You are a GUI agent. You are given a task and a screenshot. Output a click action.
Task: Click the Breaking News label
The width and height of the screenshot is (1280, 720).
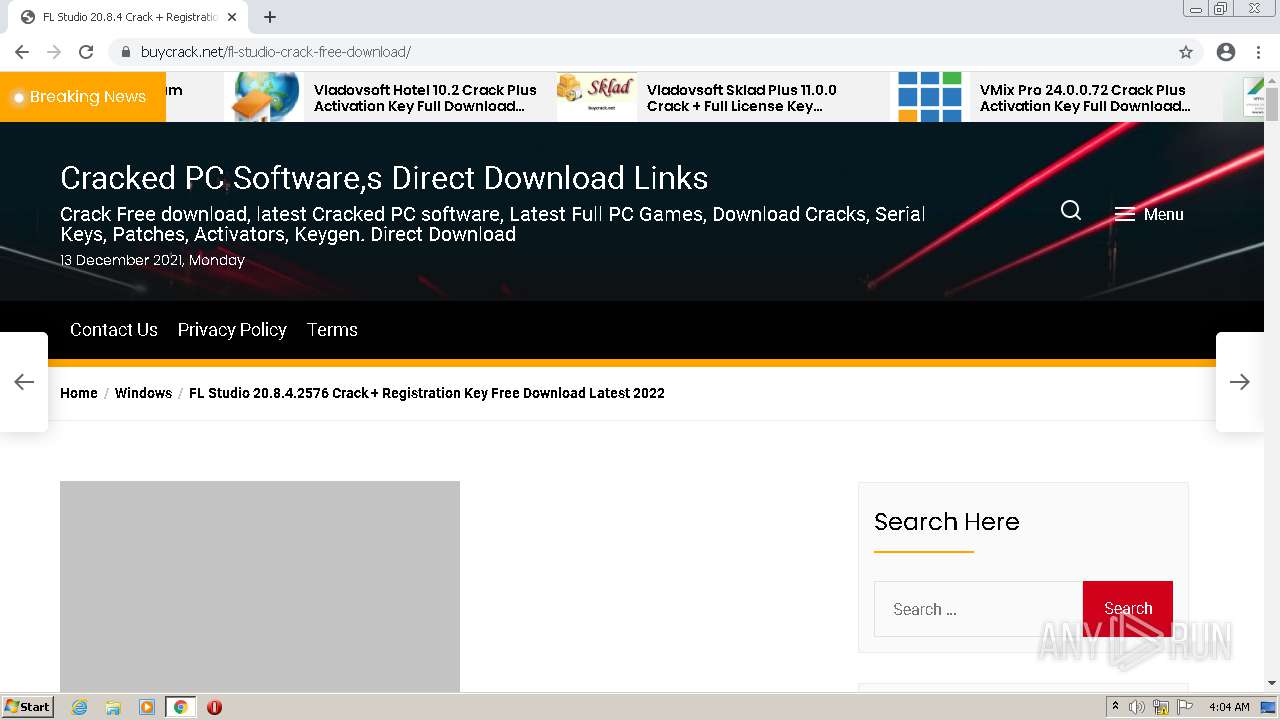tap(83, 97)
